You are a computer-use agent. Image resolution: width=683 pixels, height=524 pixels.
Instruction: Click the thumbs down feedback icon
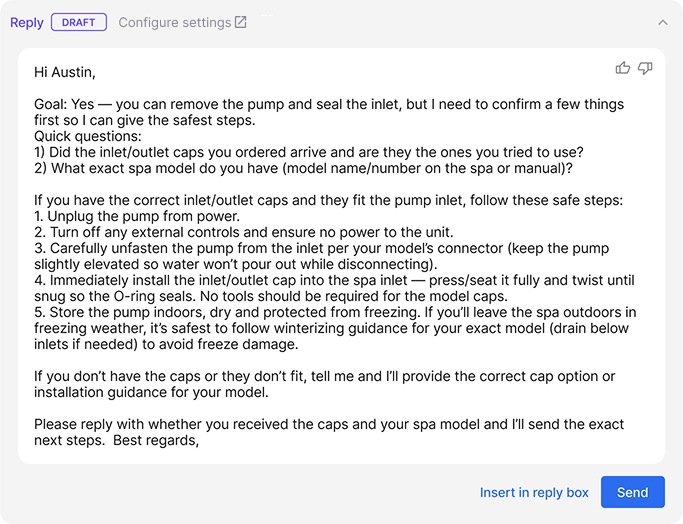tap(645, 68)
